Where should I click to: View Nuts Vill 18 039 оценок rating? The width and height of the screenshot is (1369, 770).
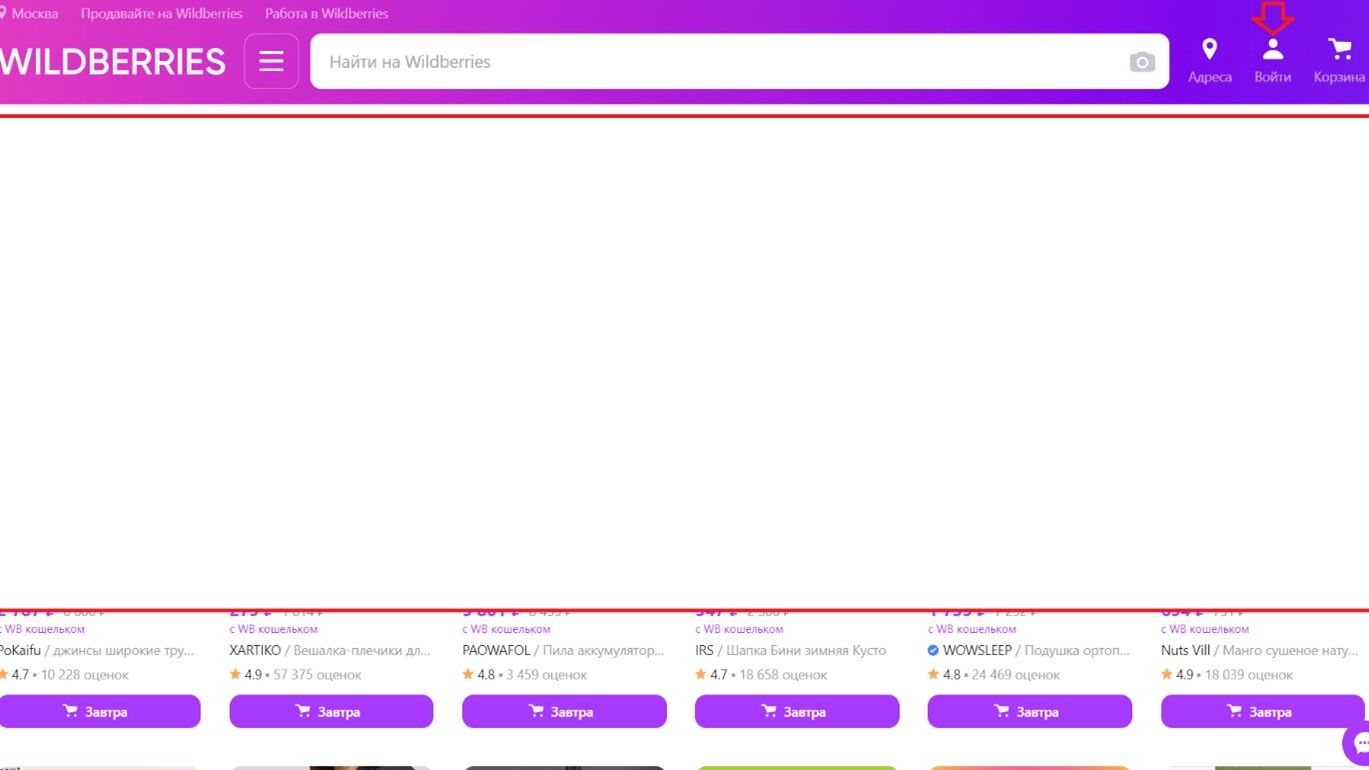(x=1227, y=675)
